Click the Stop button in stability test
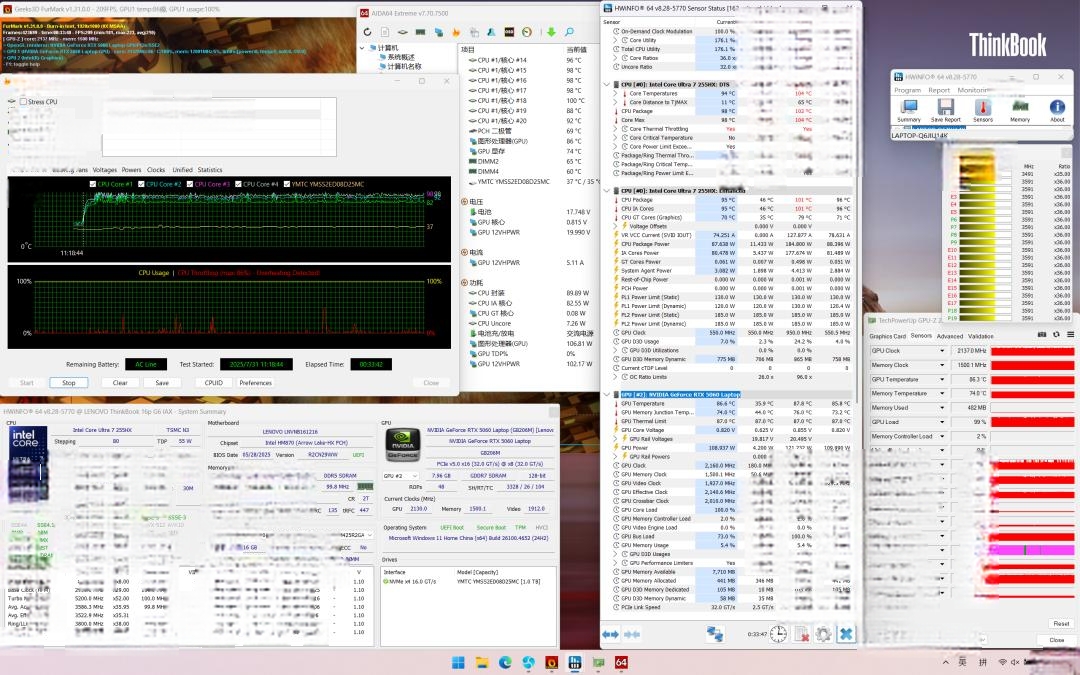Screen dimensions: 1080x675 (x=69, y=383)
